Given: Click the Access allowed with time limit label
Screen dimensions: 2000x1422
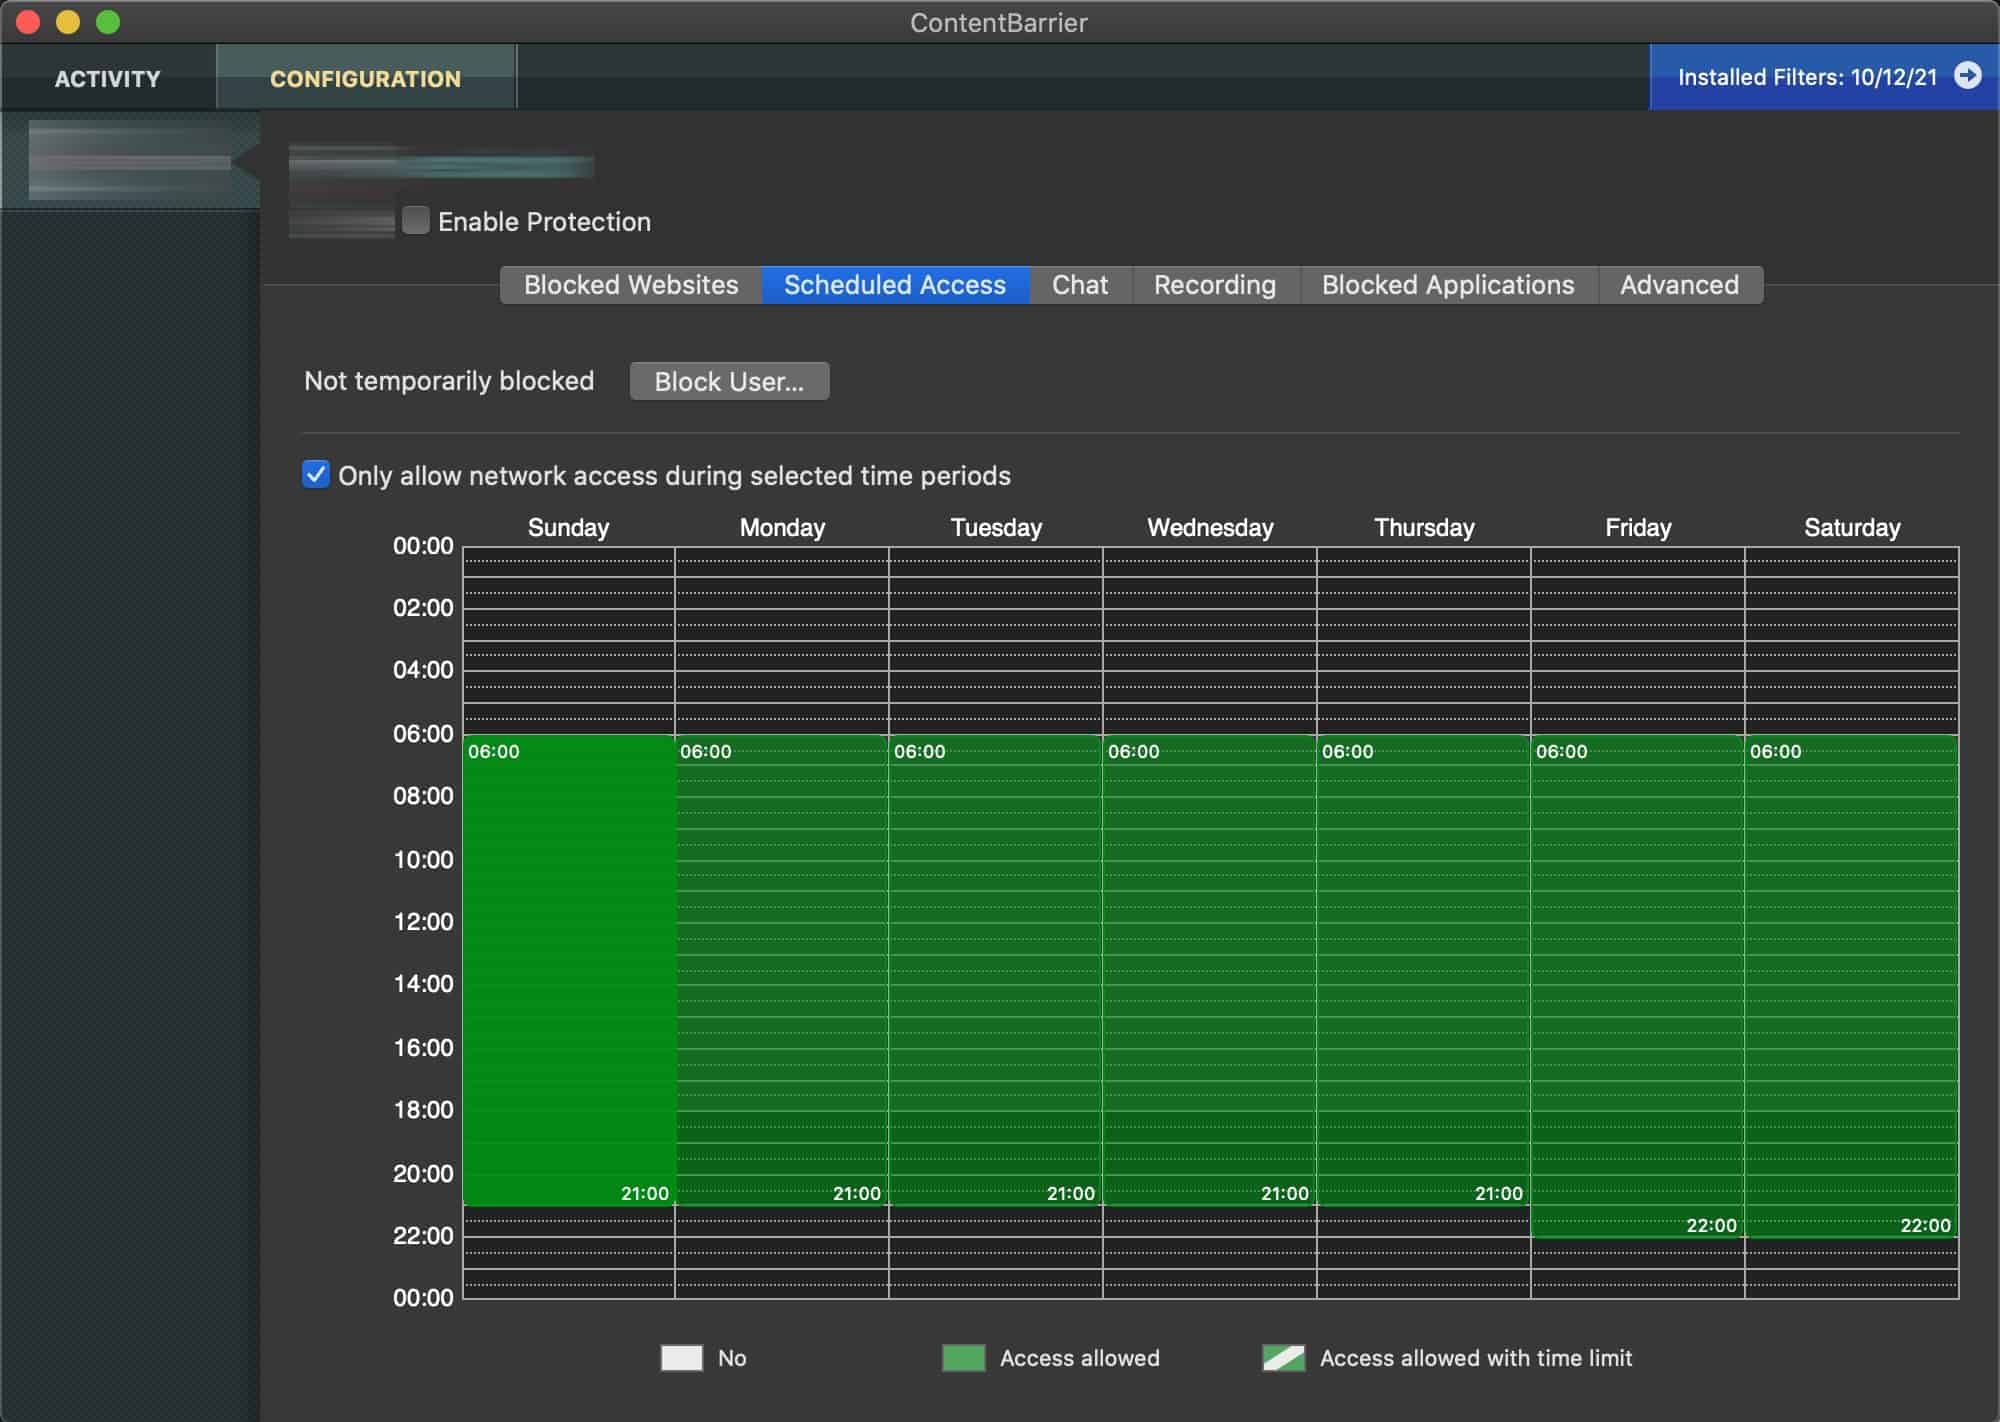Looking at the screenshot, I should [1476, 1358].
